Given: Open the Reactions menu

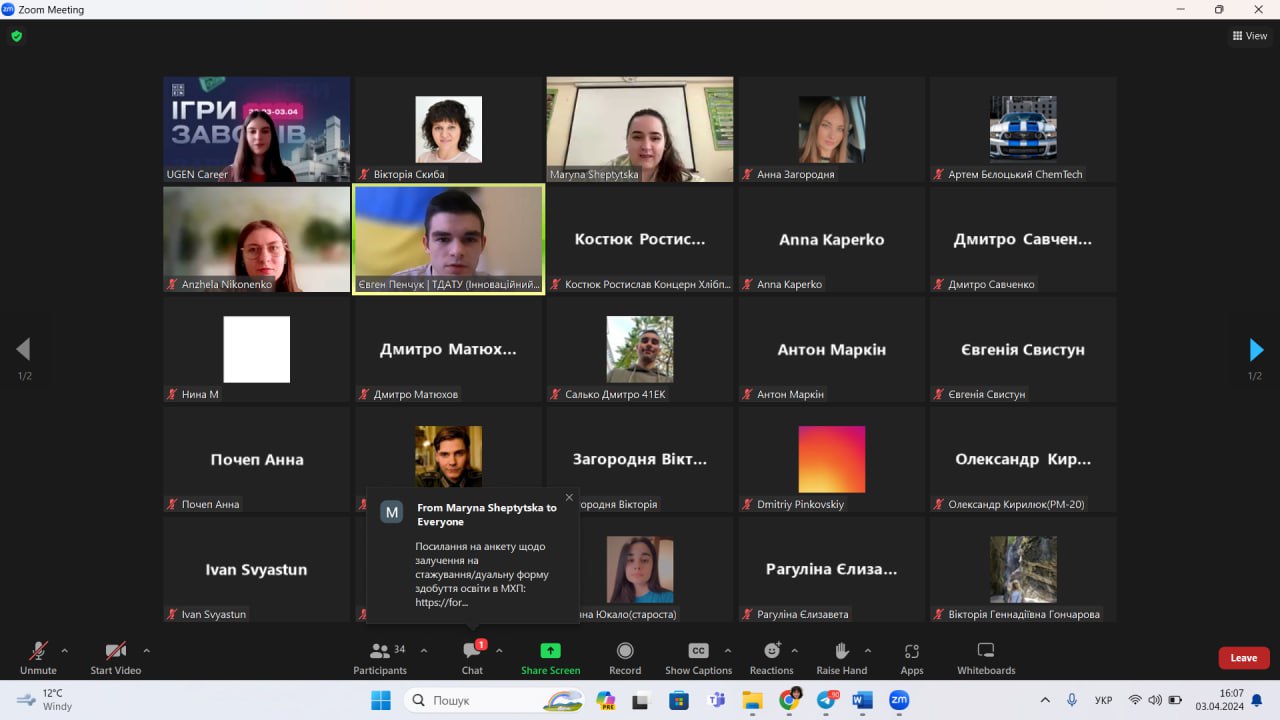Looking at the screenshot, I should 771,658.
